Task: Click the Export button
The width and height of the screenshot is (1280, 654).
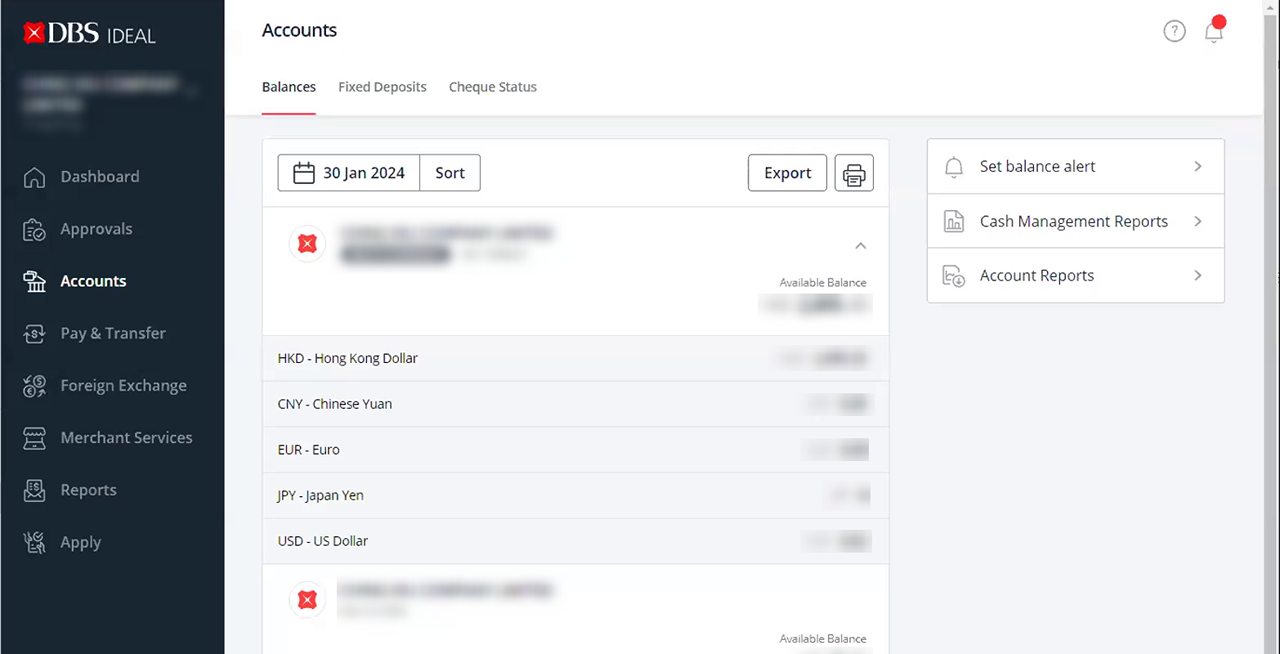Action: click(787, 173)
